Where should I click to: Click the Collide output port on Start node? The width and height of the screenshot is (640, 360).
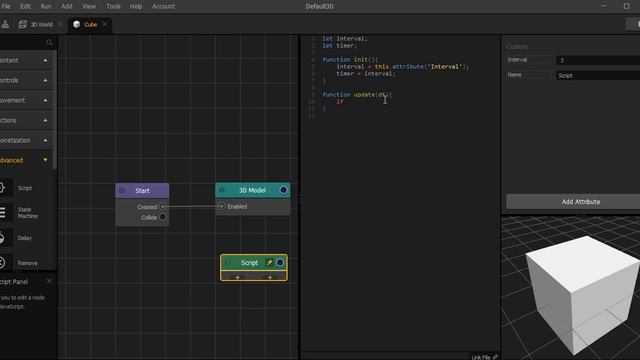tap(163, 217)
